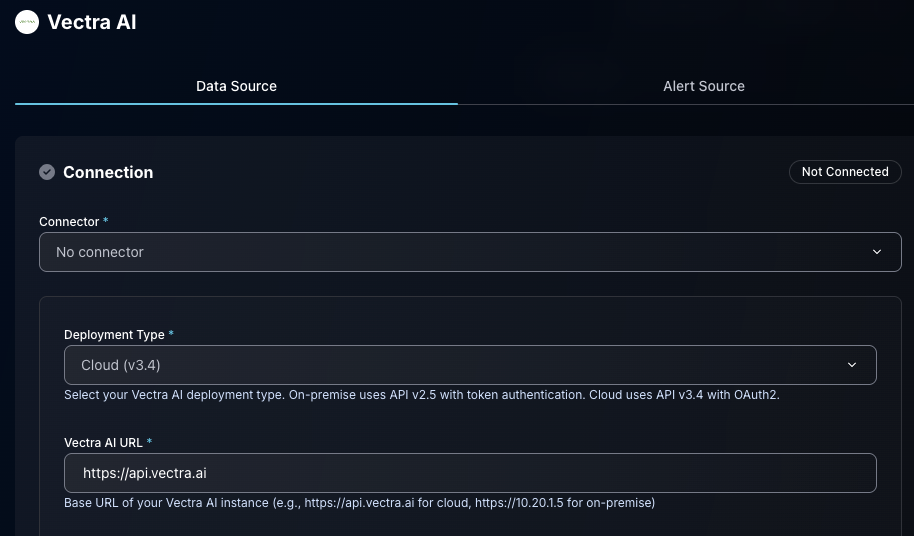Image resolution: width=914 pixels, height=536 pixels.
Task: Open the No connector dropdown
Action: pyautogui.click(x=450, y=252)
